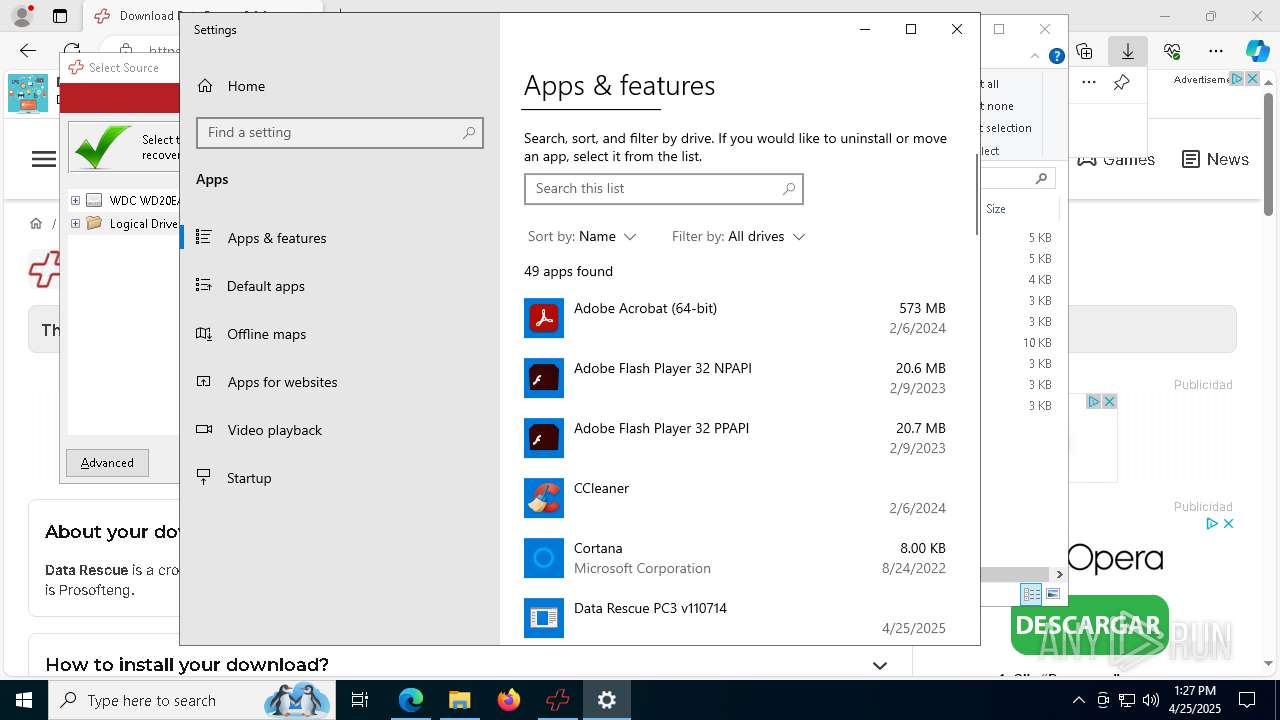Click the volume speaker tray icon
Screen dimensions: 1280x720
coord(1151,700)
